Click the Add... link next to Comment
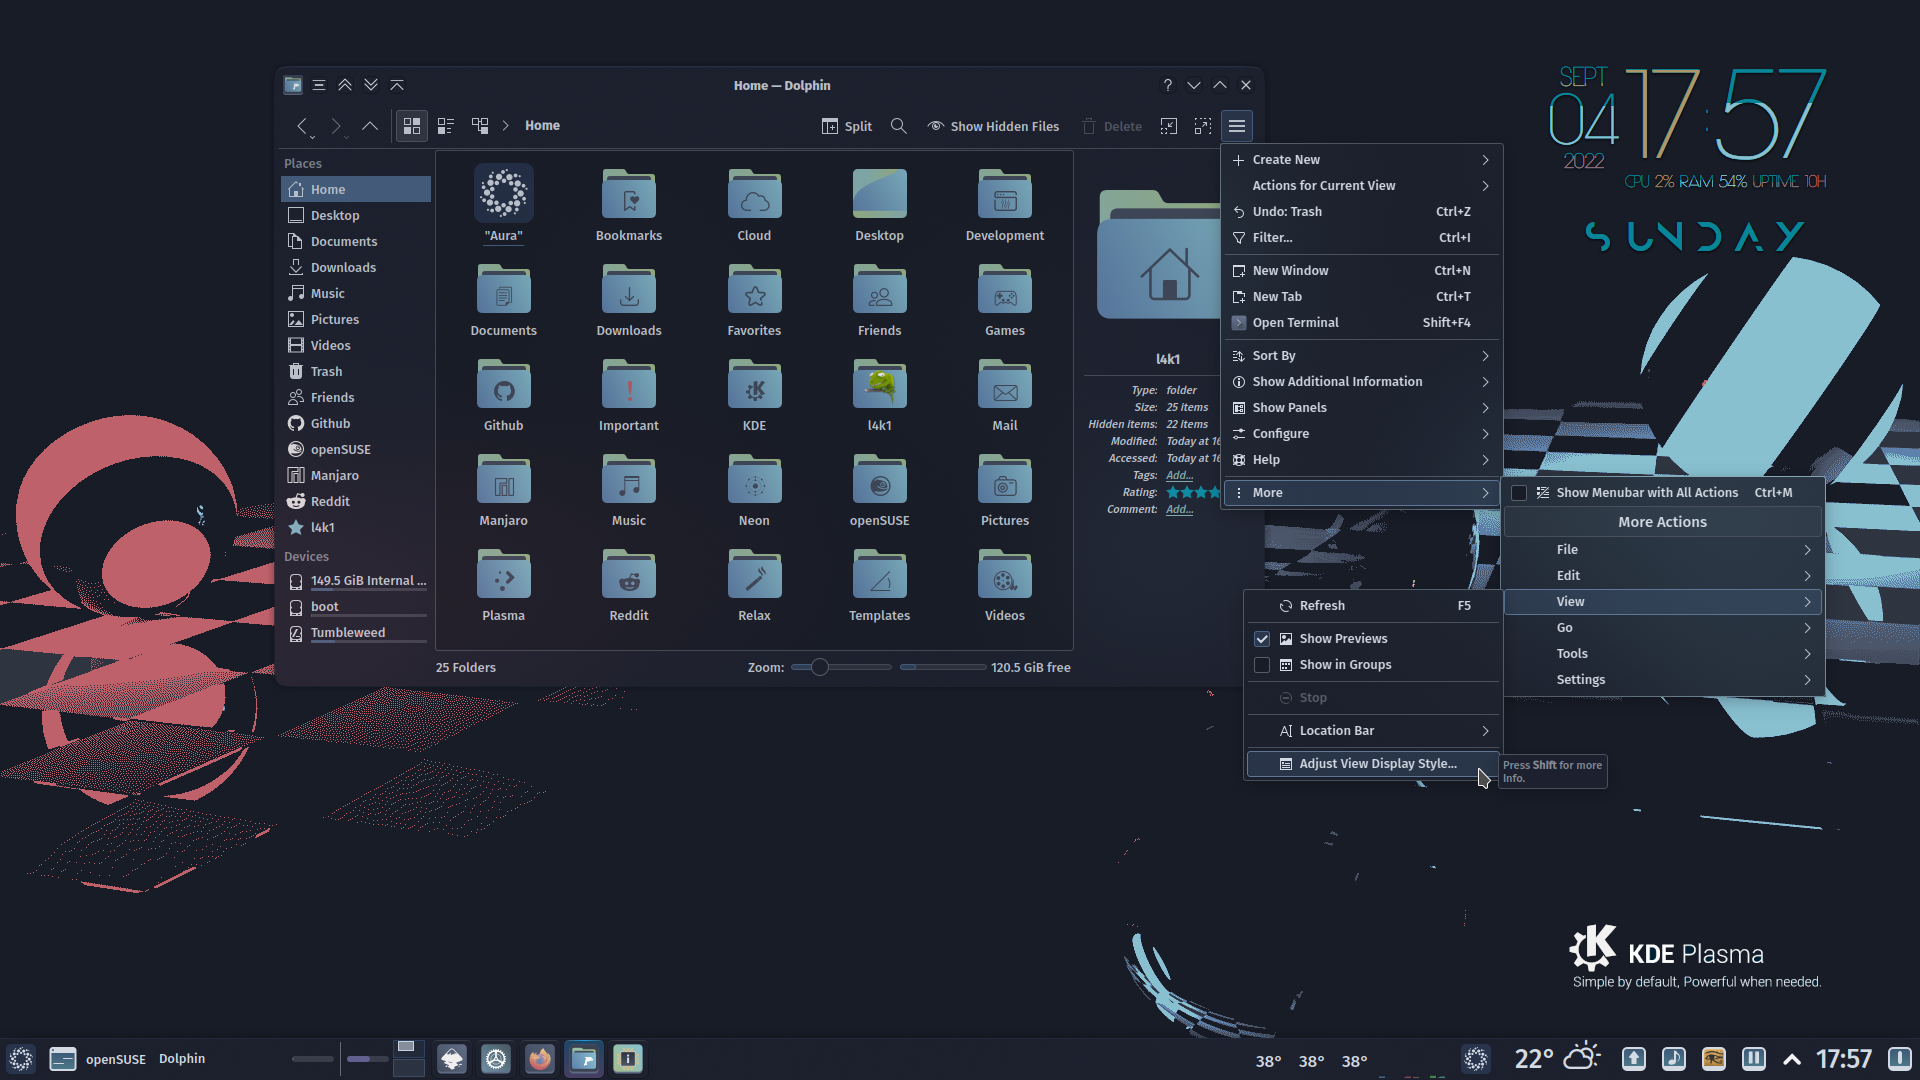The height and width of the screenshot is (1080, 1920). (1179, 510)
